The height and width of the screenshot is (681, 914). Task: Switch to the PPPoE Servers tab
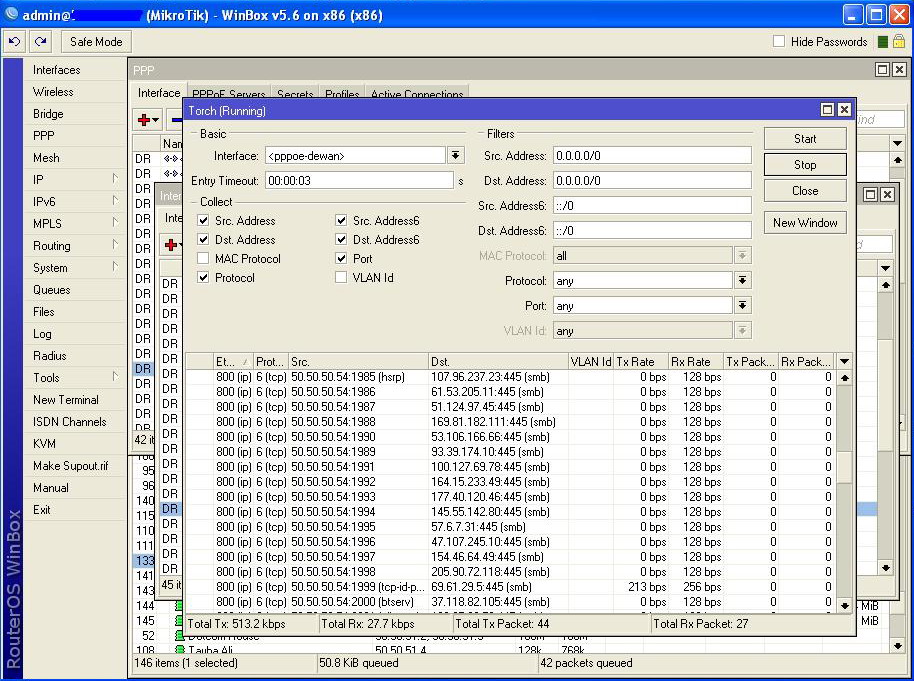tap(228, 95)
